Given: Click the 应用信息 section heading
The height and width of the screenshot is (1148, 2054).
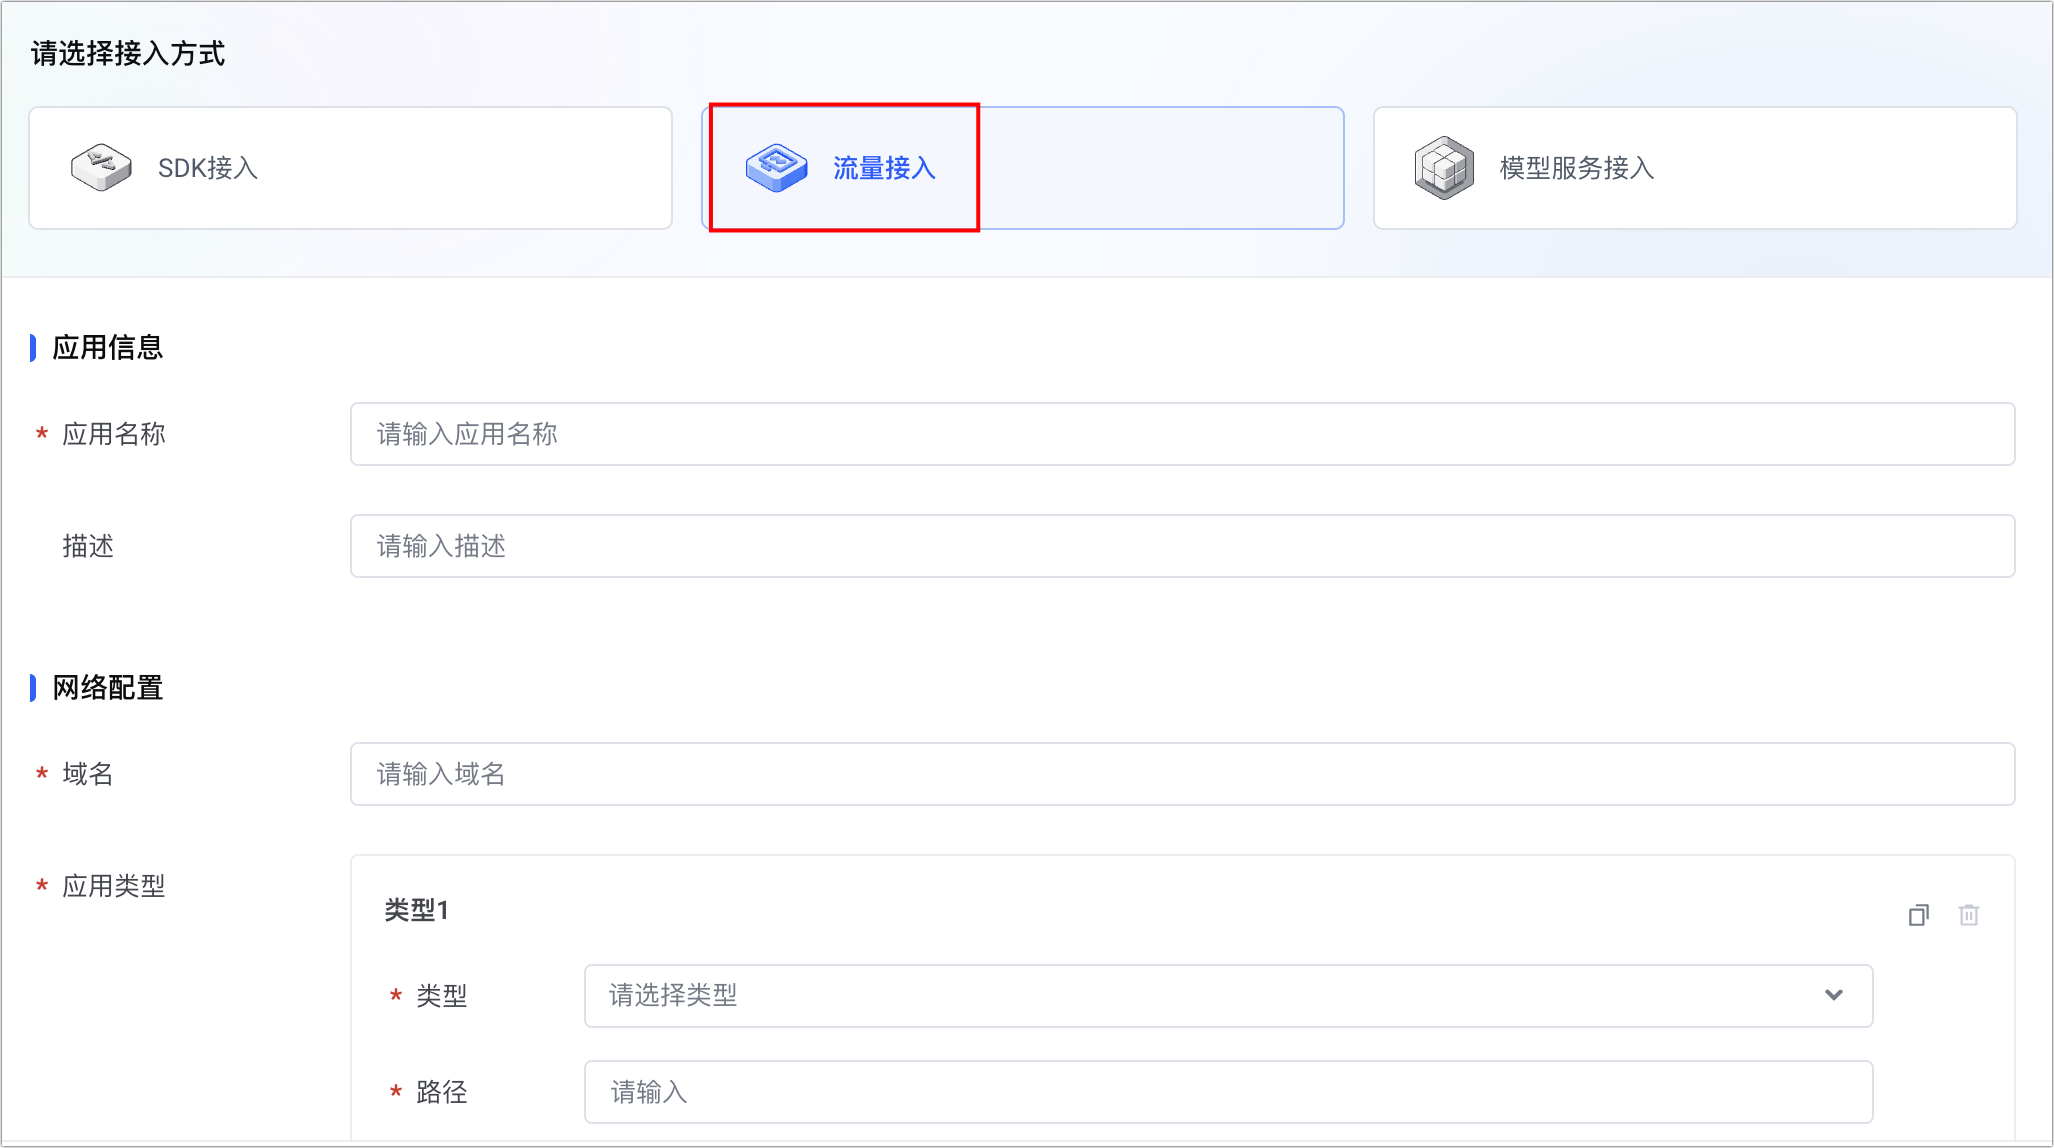Looking at the screenshot, I should (107, 347).
